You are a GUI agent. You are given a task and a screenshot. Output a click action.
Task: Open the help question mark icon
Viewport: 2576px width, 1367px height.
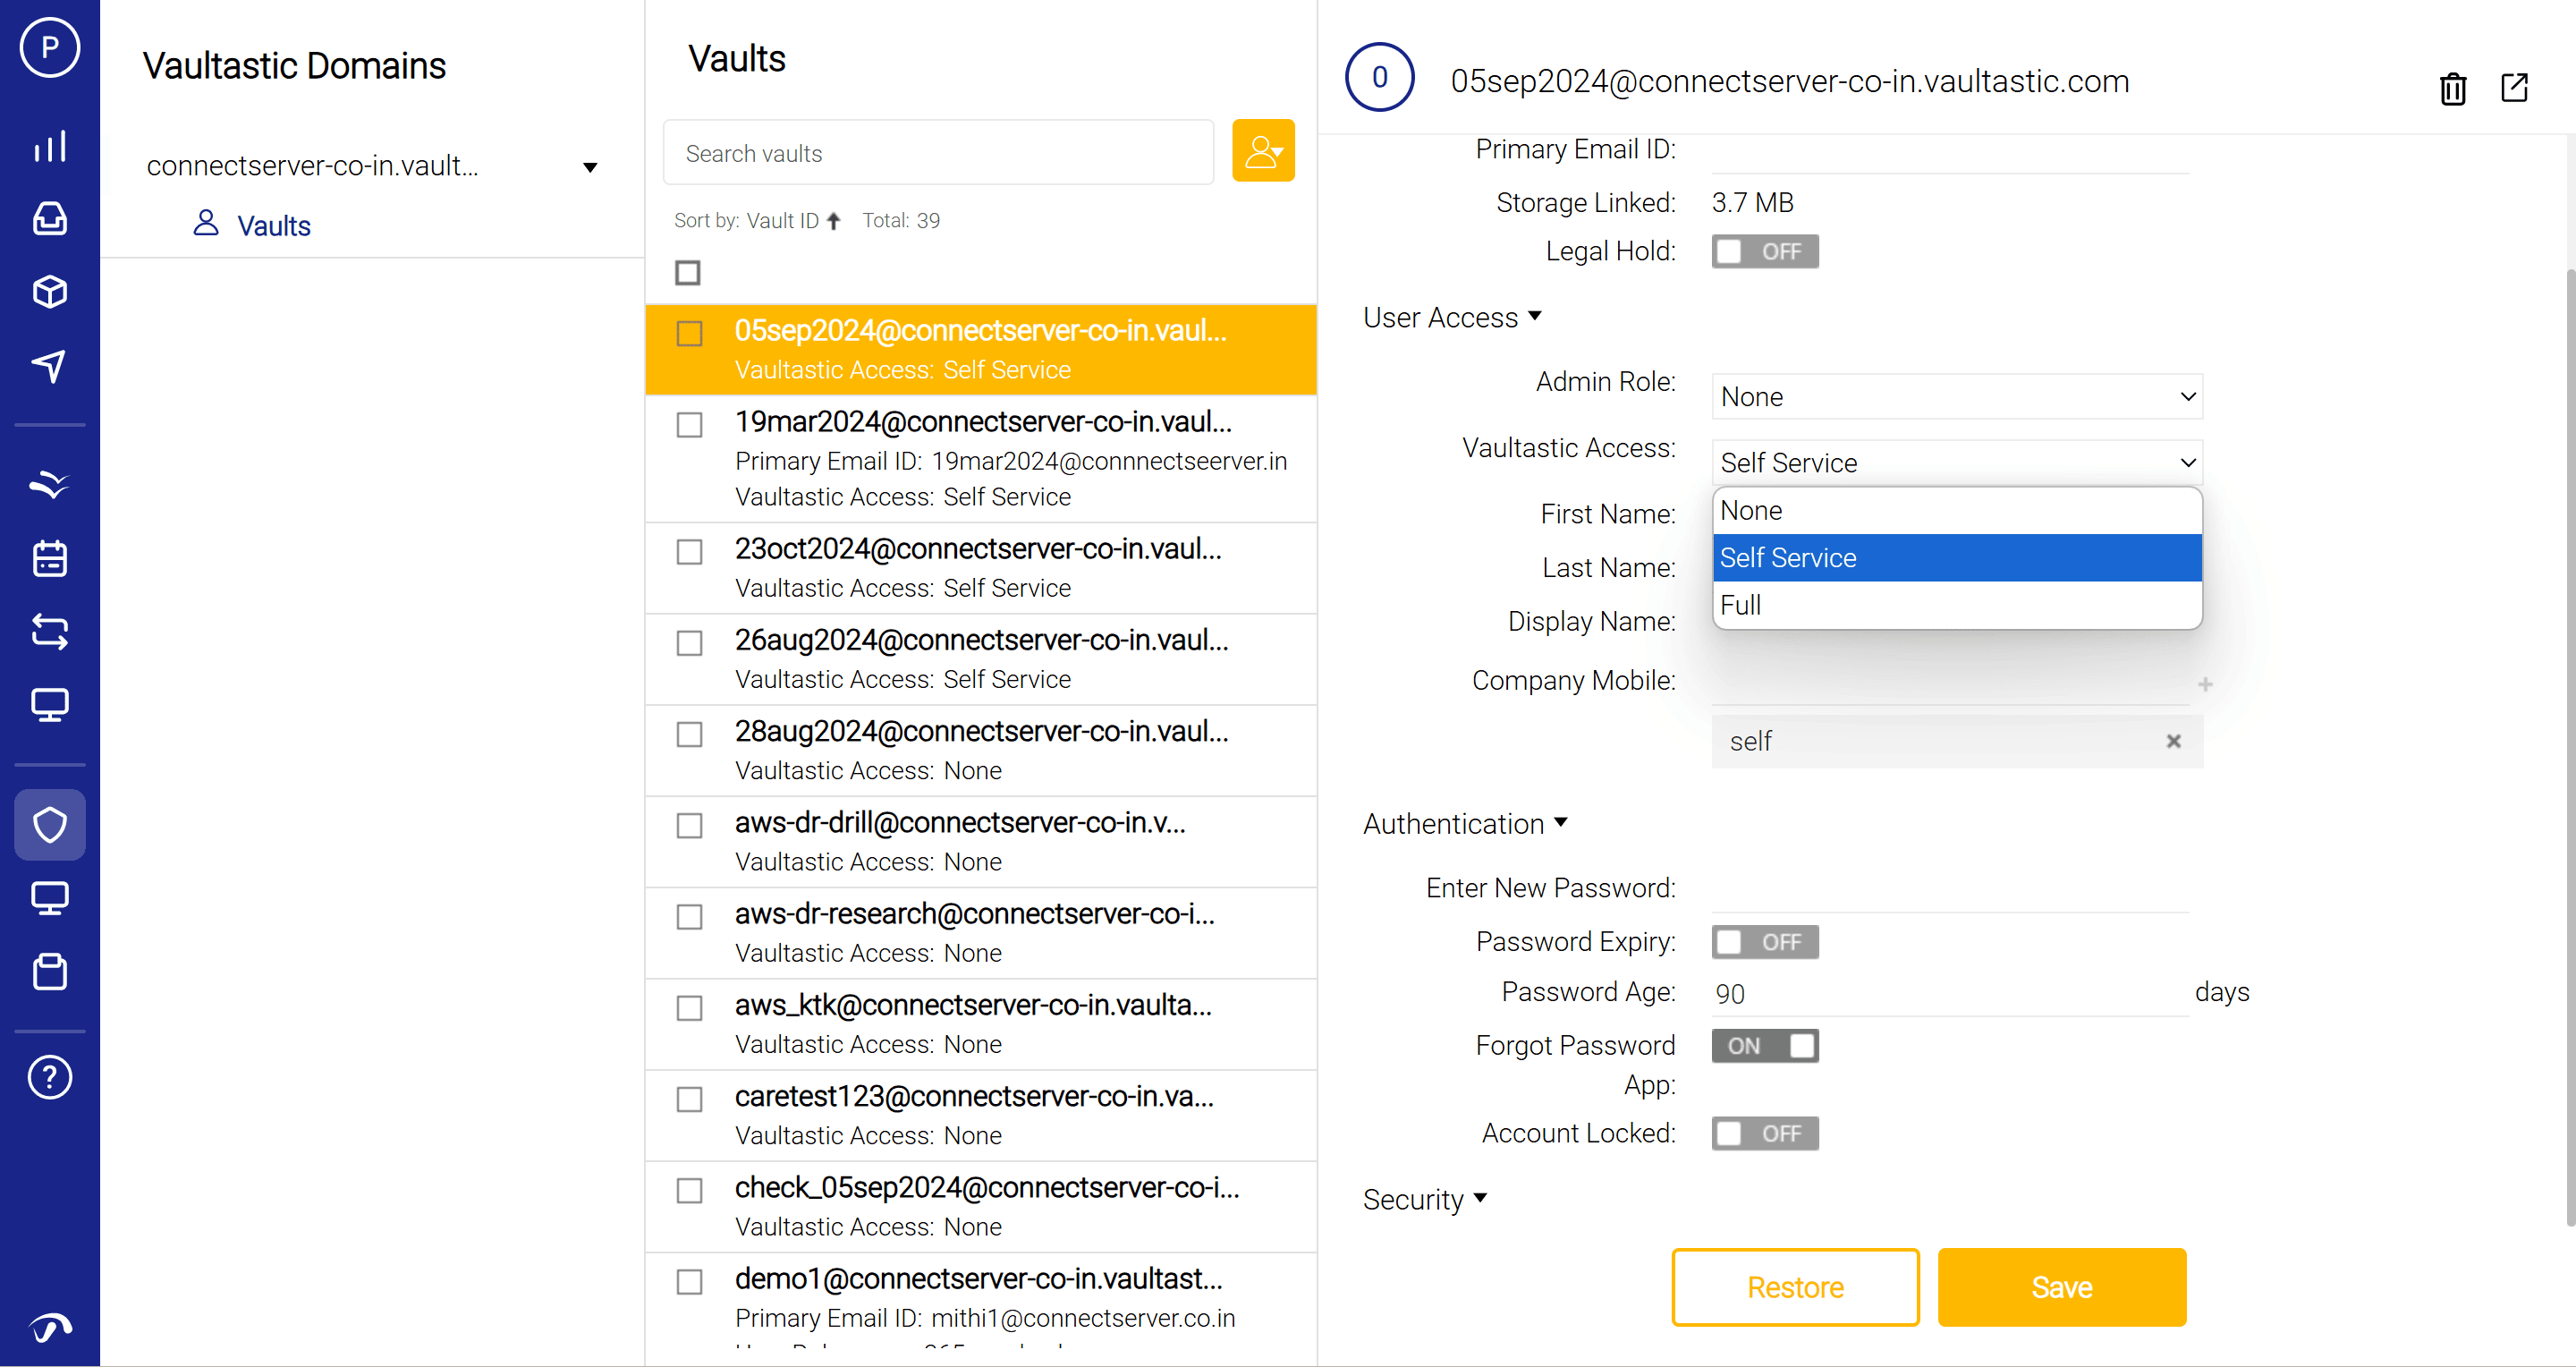pos(50,1077)
